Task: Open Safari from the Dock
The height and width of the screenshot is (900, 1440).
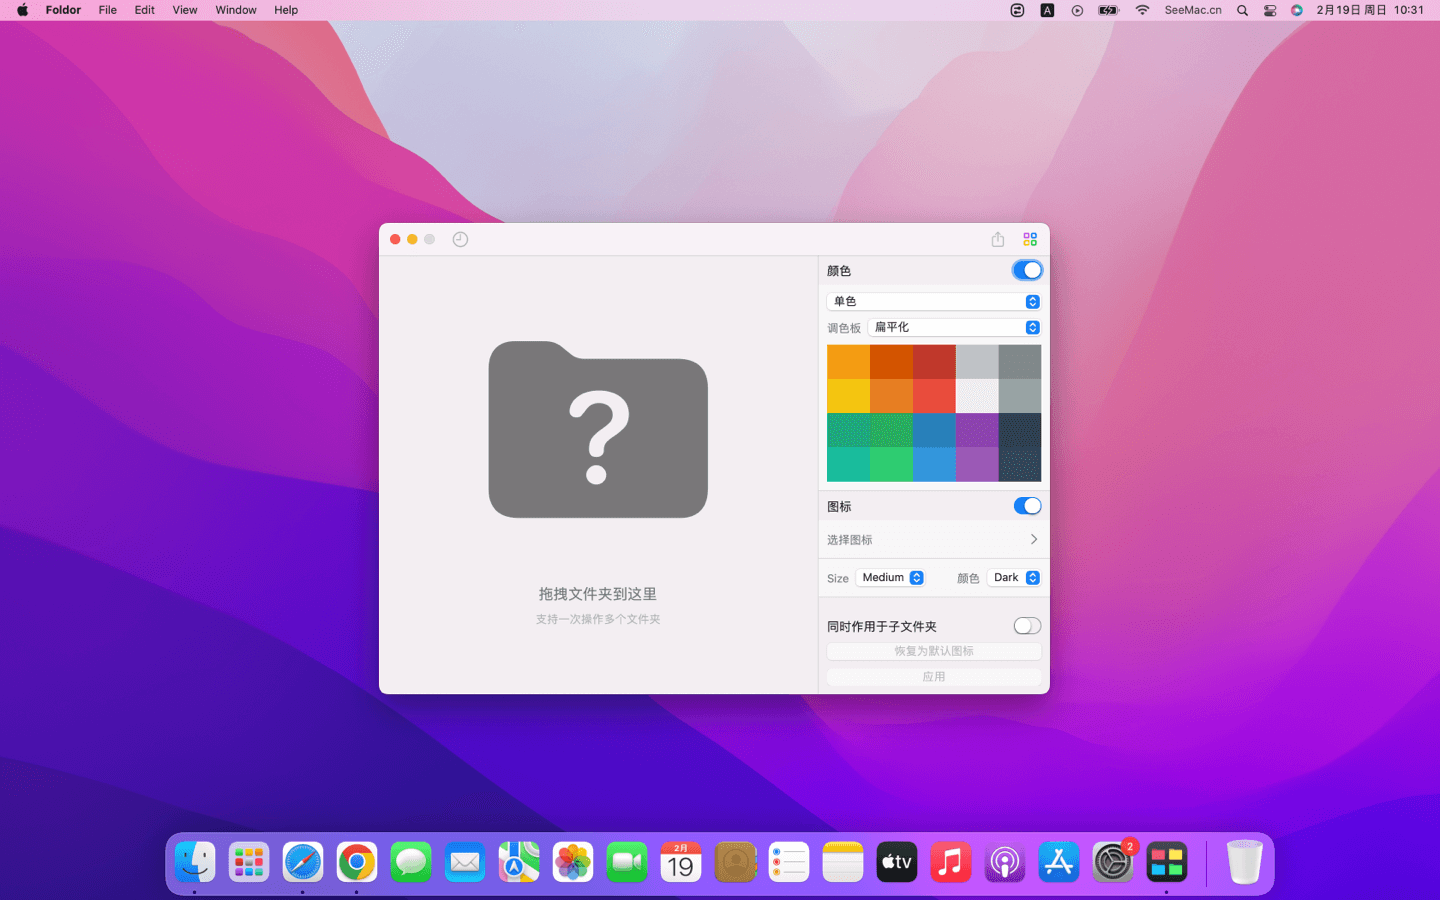Action: [303, 862]
